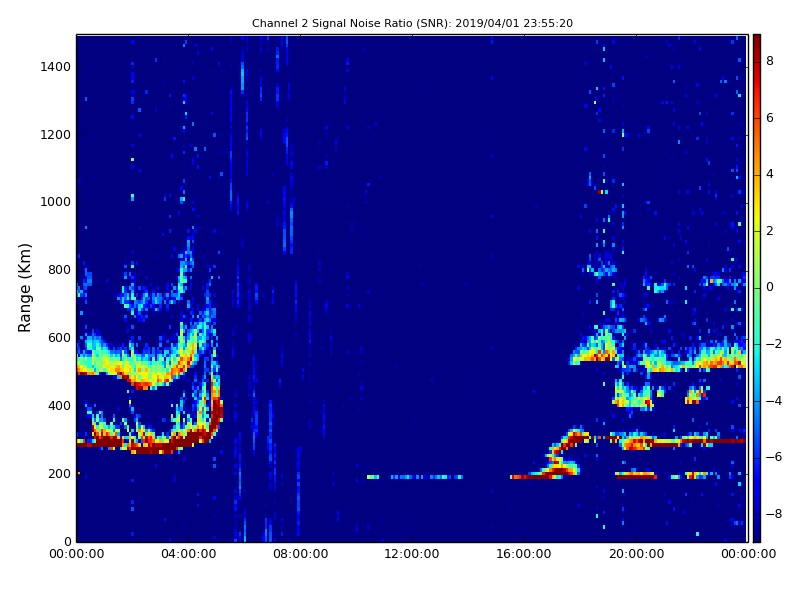Click the colorbar label −4
The image size is (800, 600).
tap(773, 401)
